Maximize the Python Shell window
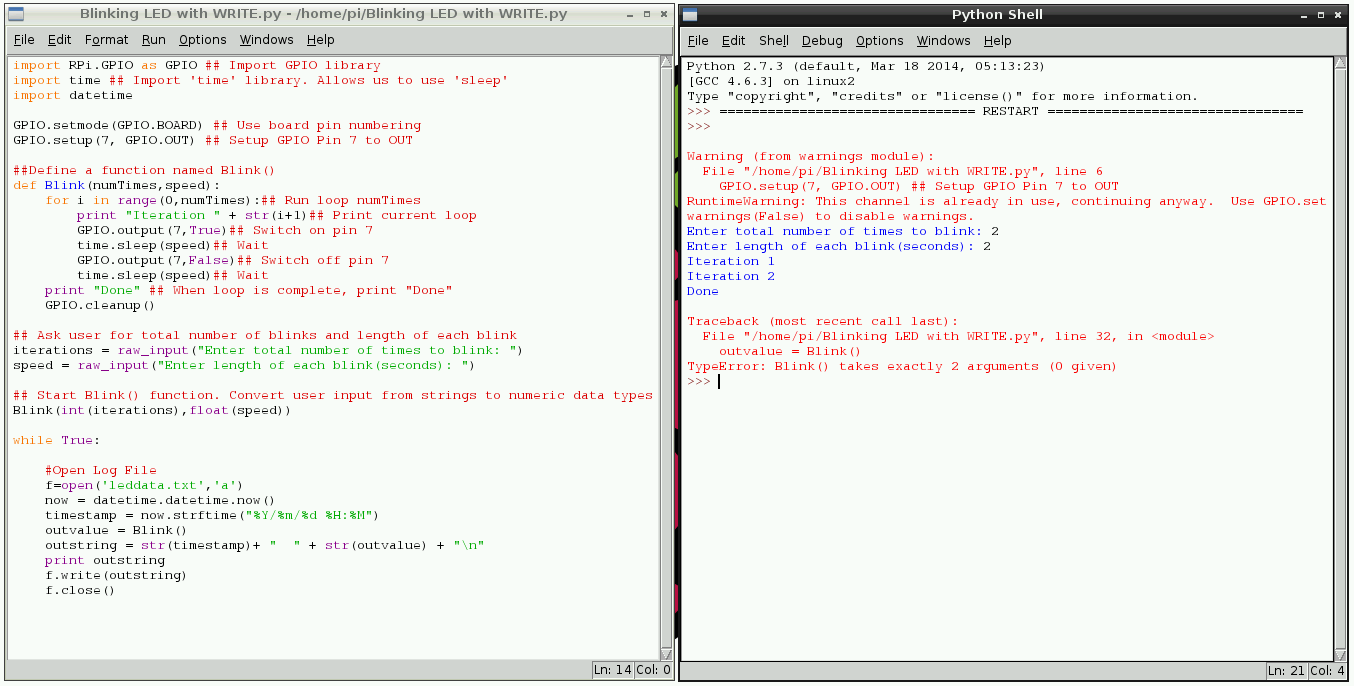1354x686 pixels. [x=1322, y=14]
